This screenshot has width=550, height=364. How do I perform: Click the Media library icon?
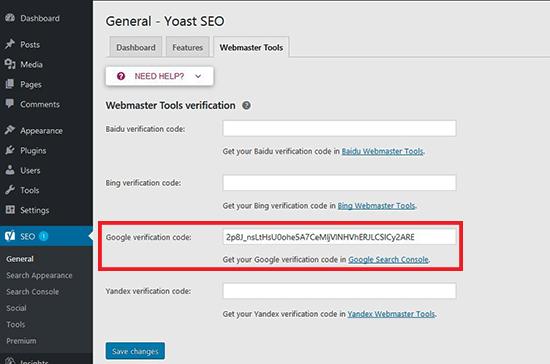(x=10, y=64)
